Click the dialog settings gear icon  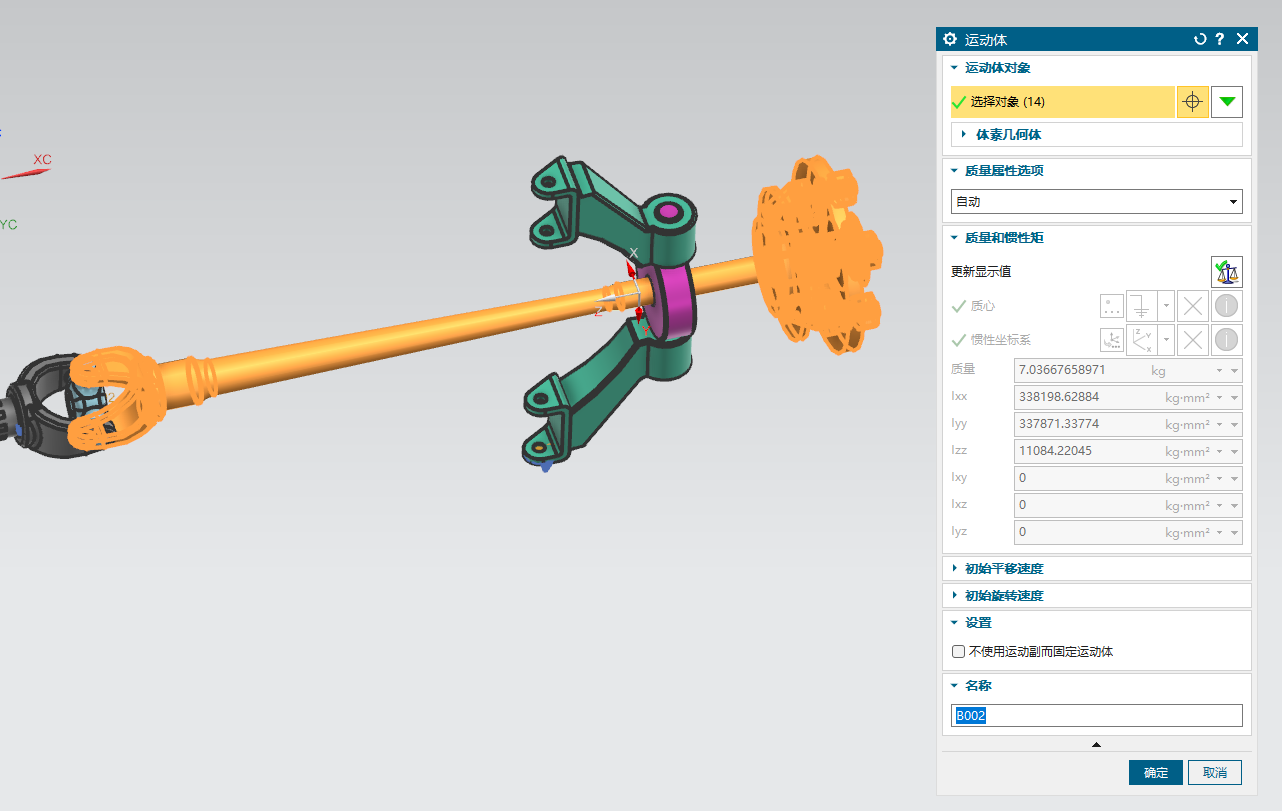tap(950, 39)
